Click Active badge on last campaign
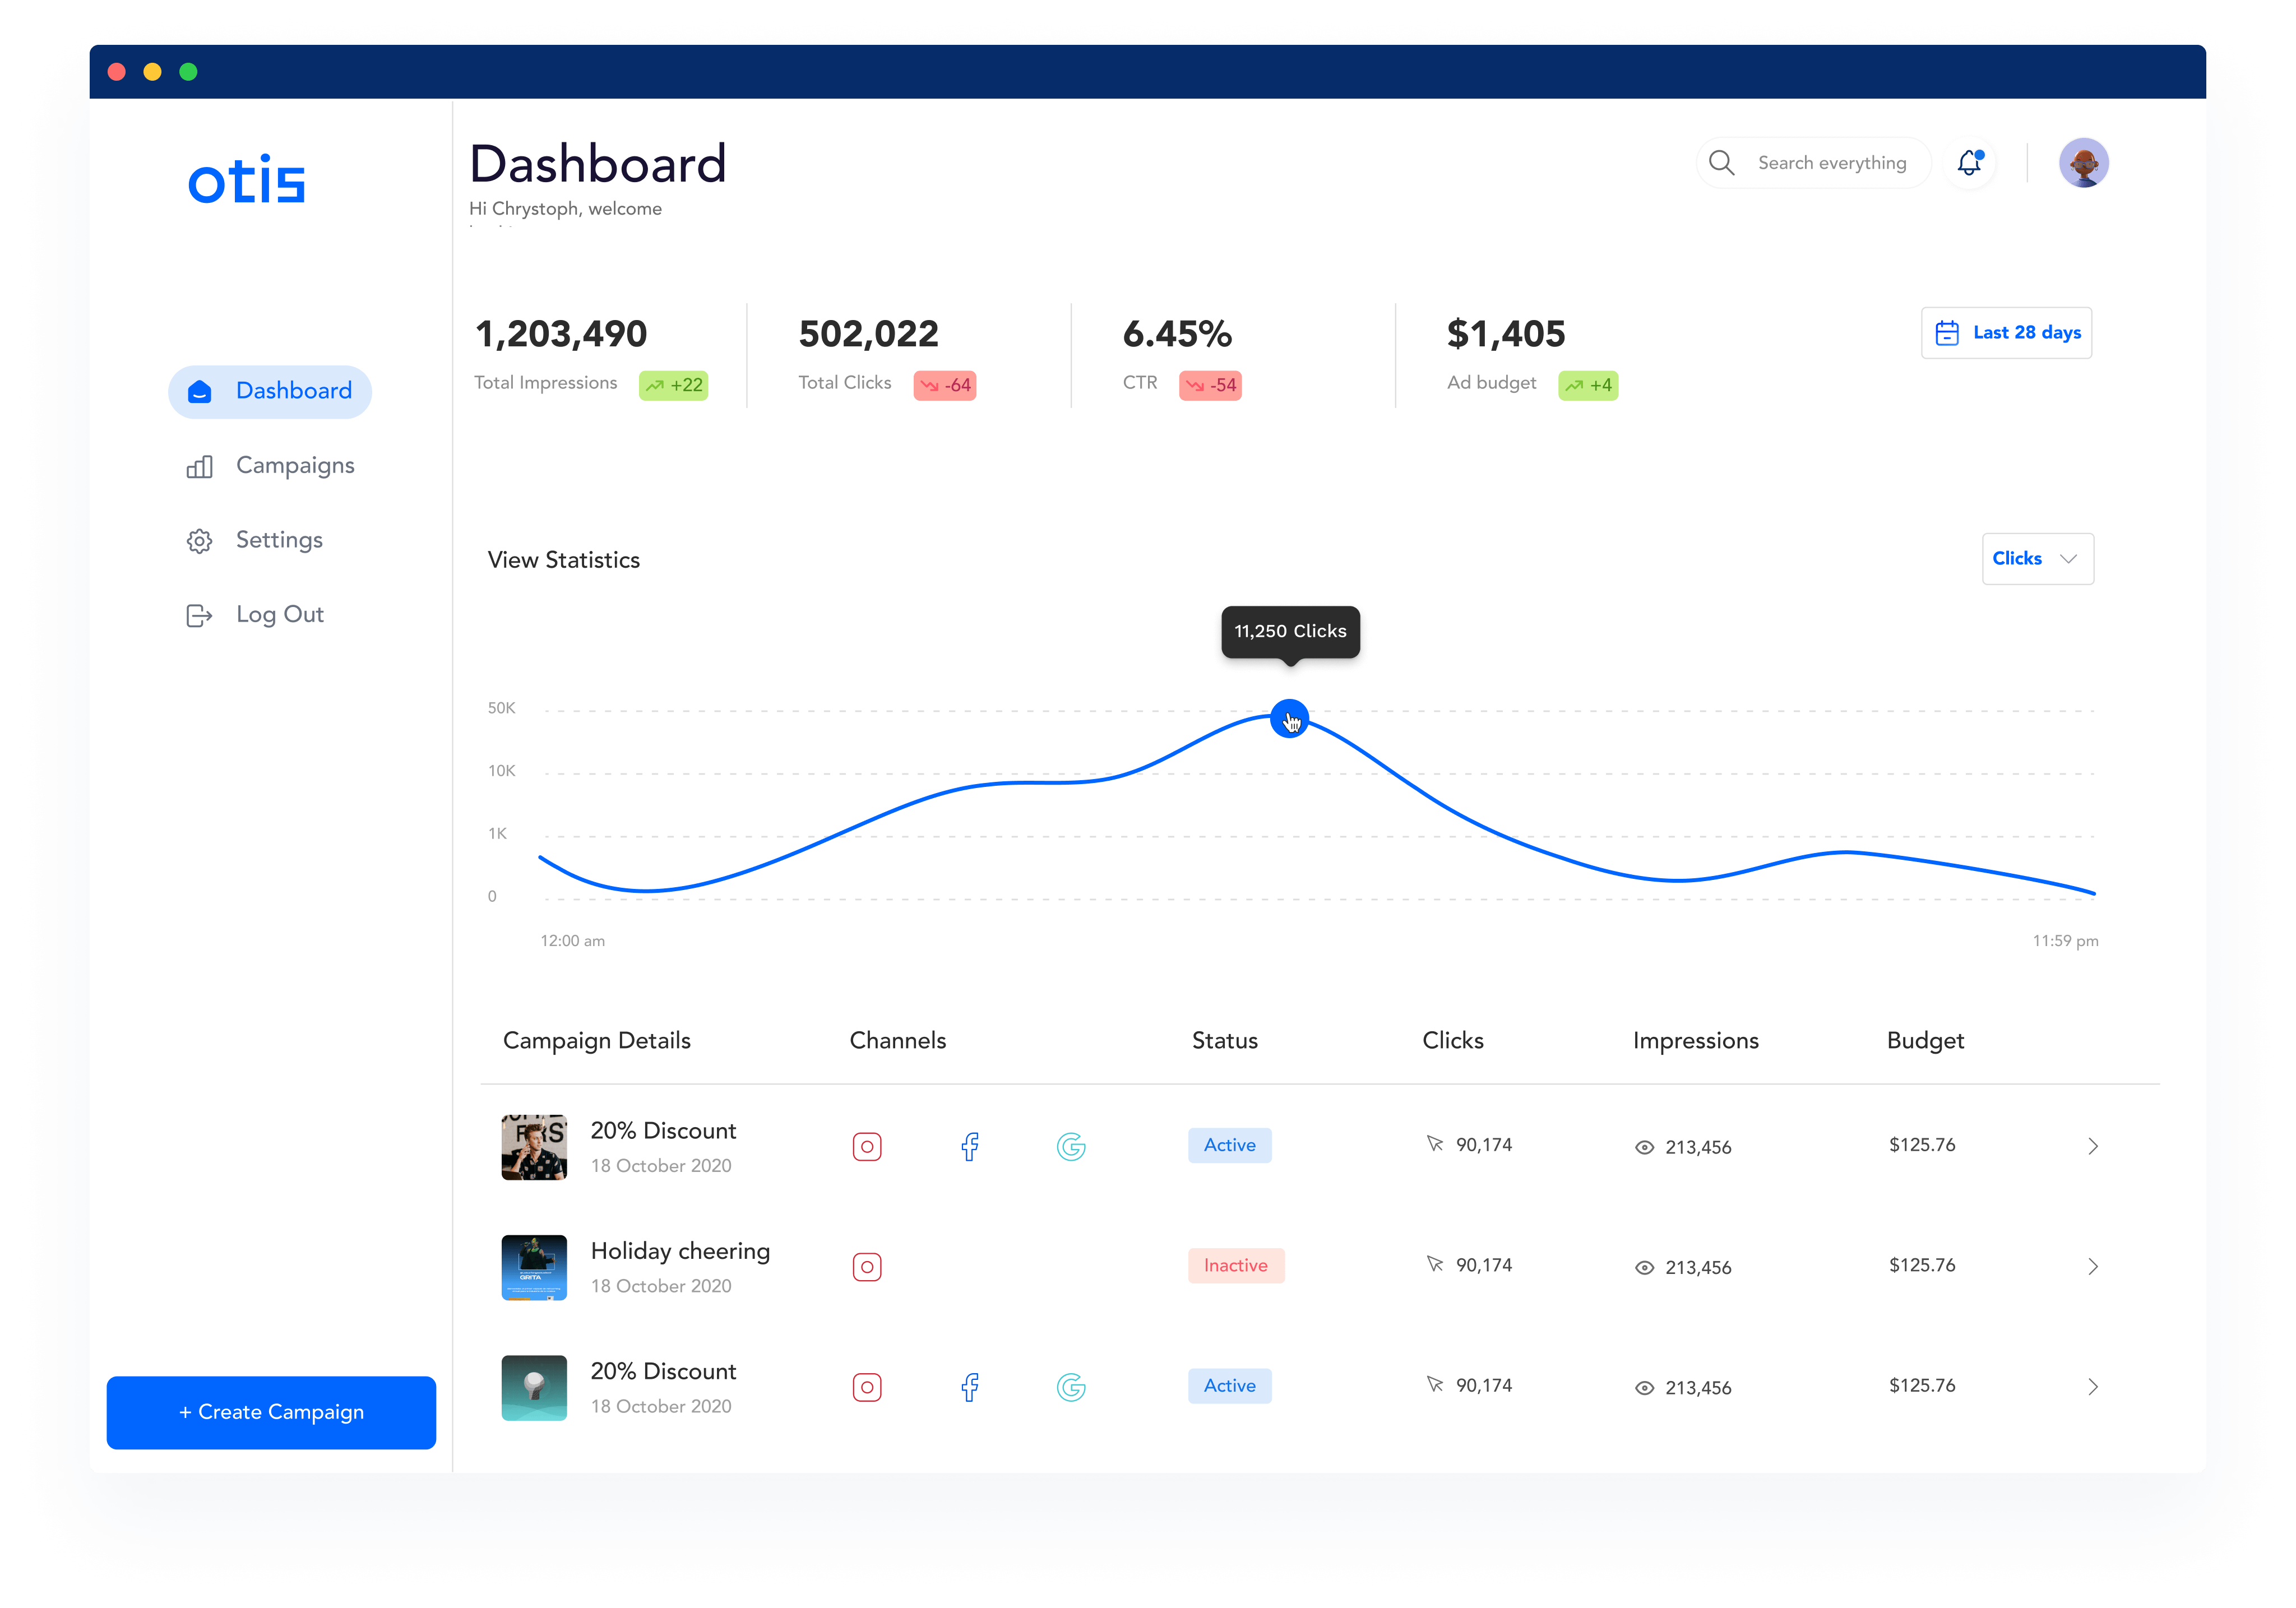 coord(1229,1386)
